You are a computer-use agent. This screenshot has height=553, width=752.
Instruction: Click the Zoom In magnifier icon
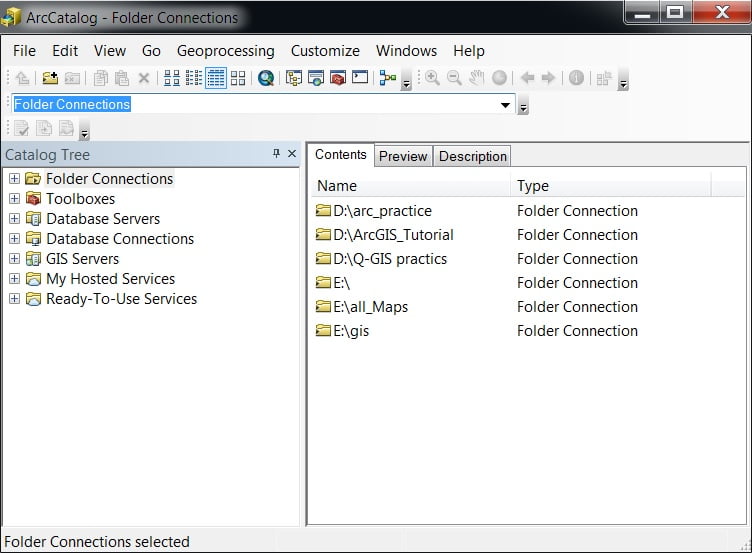(x=433, y=78)
